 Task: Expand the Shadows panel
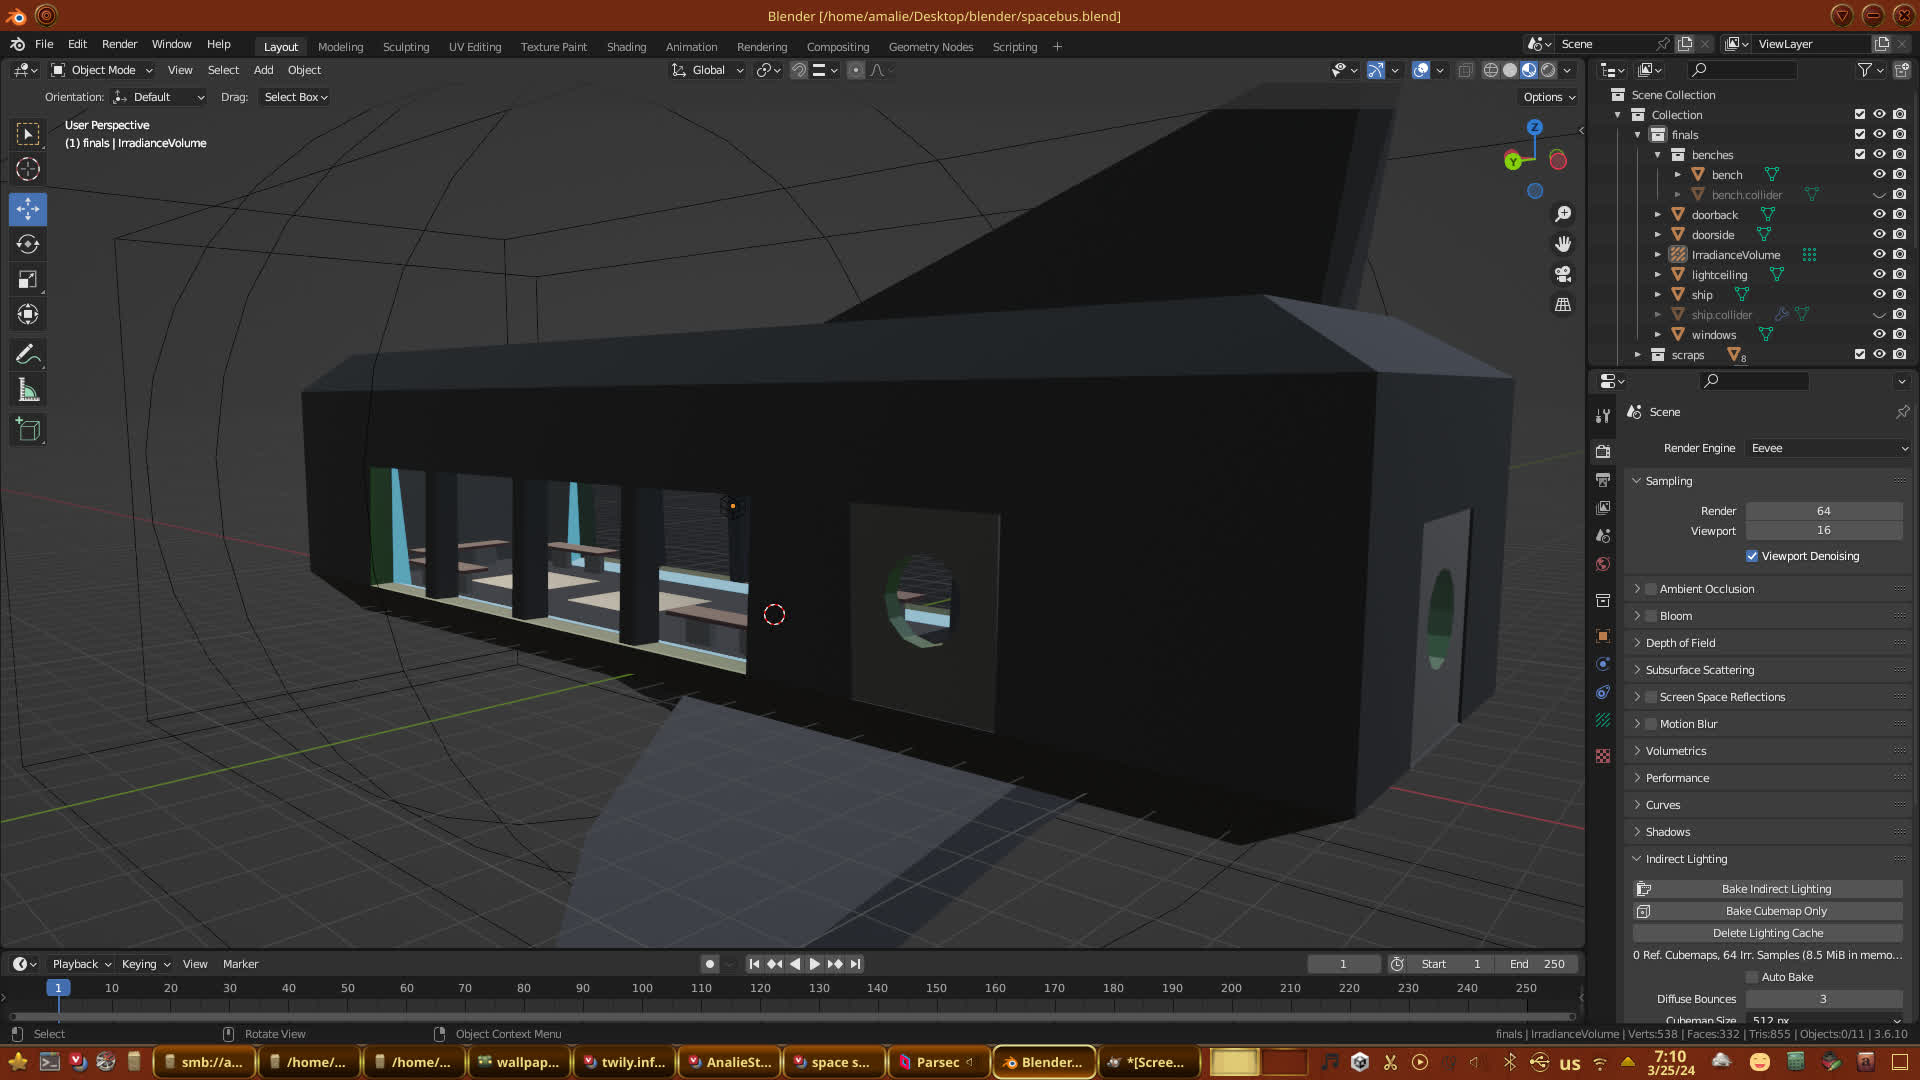click(1667, 832)
